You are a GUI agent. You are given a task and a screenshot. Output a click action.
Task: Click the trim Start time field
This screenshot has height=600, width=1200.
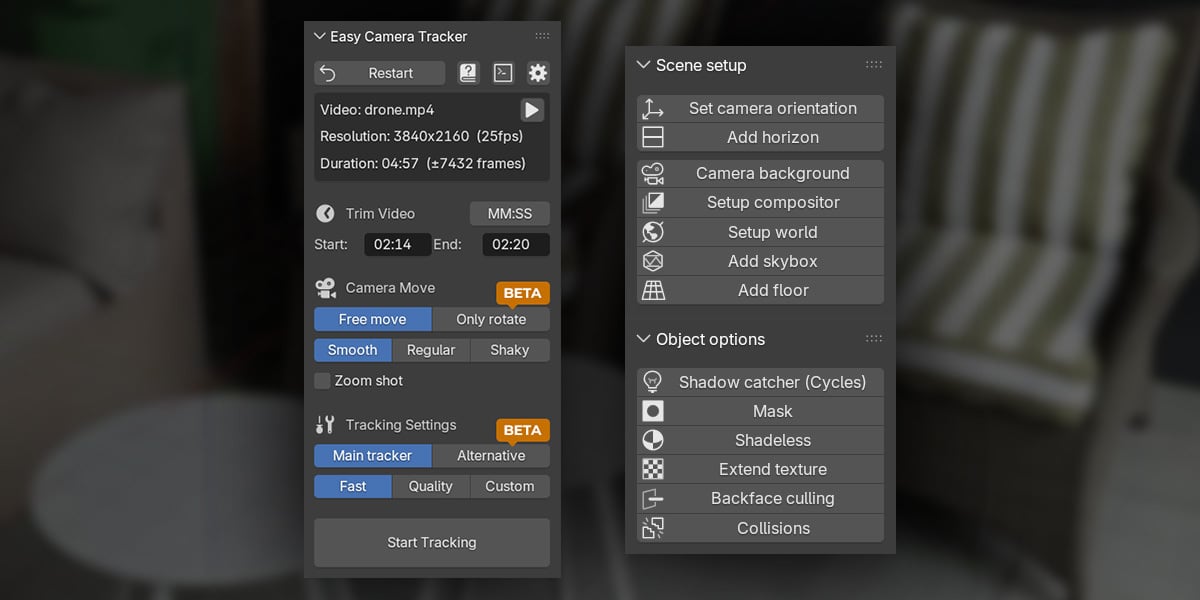[x=397, y=244]
